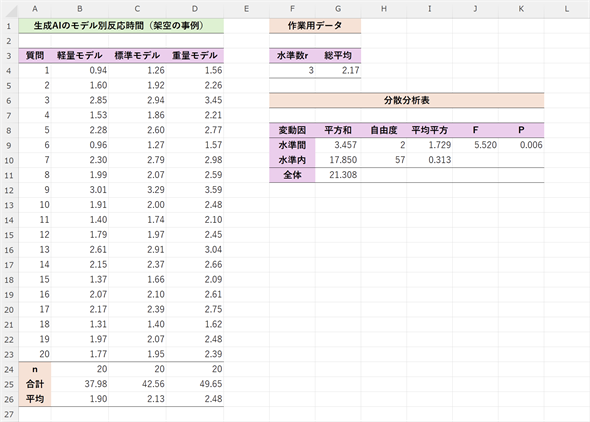Click F value 5.520

476,145
